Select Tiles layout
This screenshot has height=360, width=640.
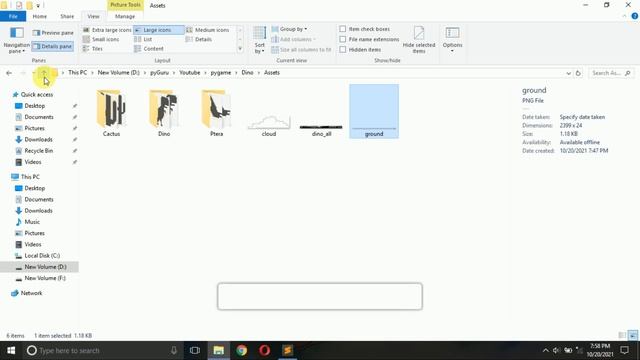(x=93, y=49)
